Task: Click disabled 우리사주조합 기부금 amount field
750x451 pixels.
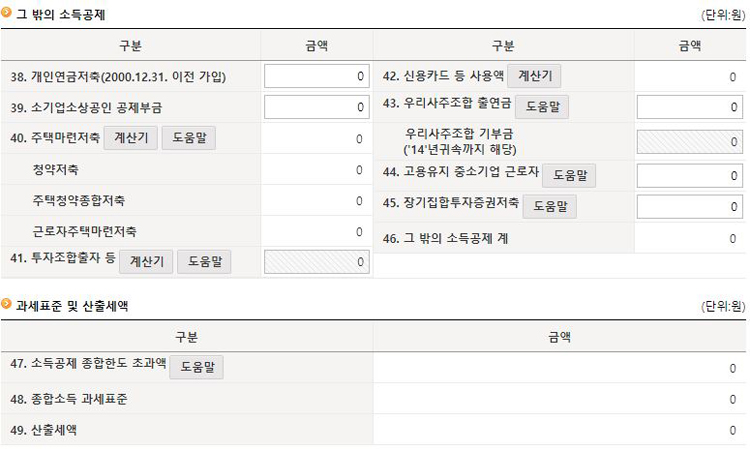Action: [690, 141]
